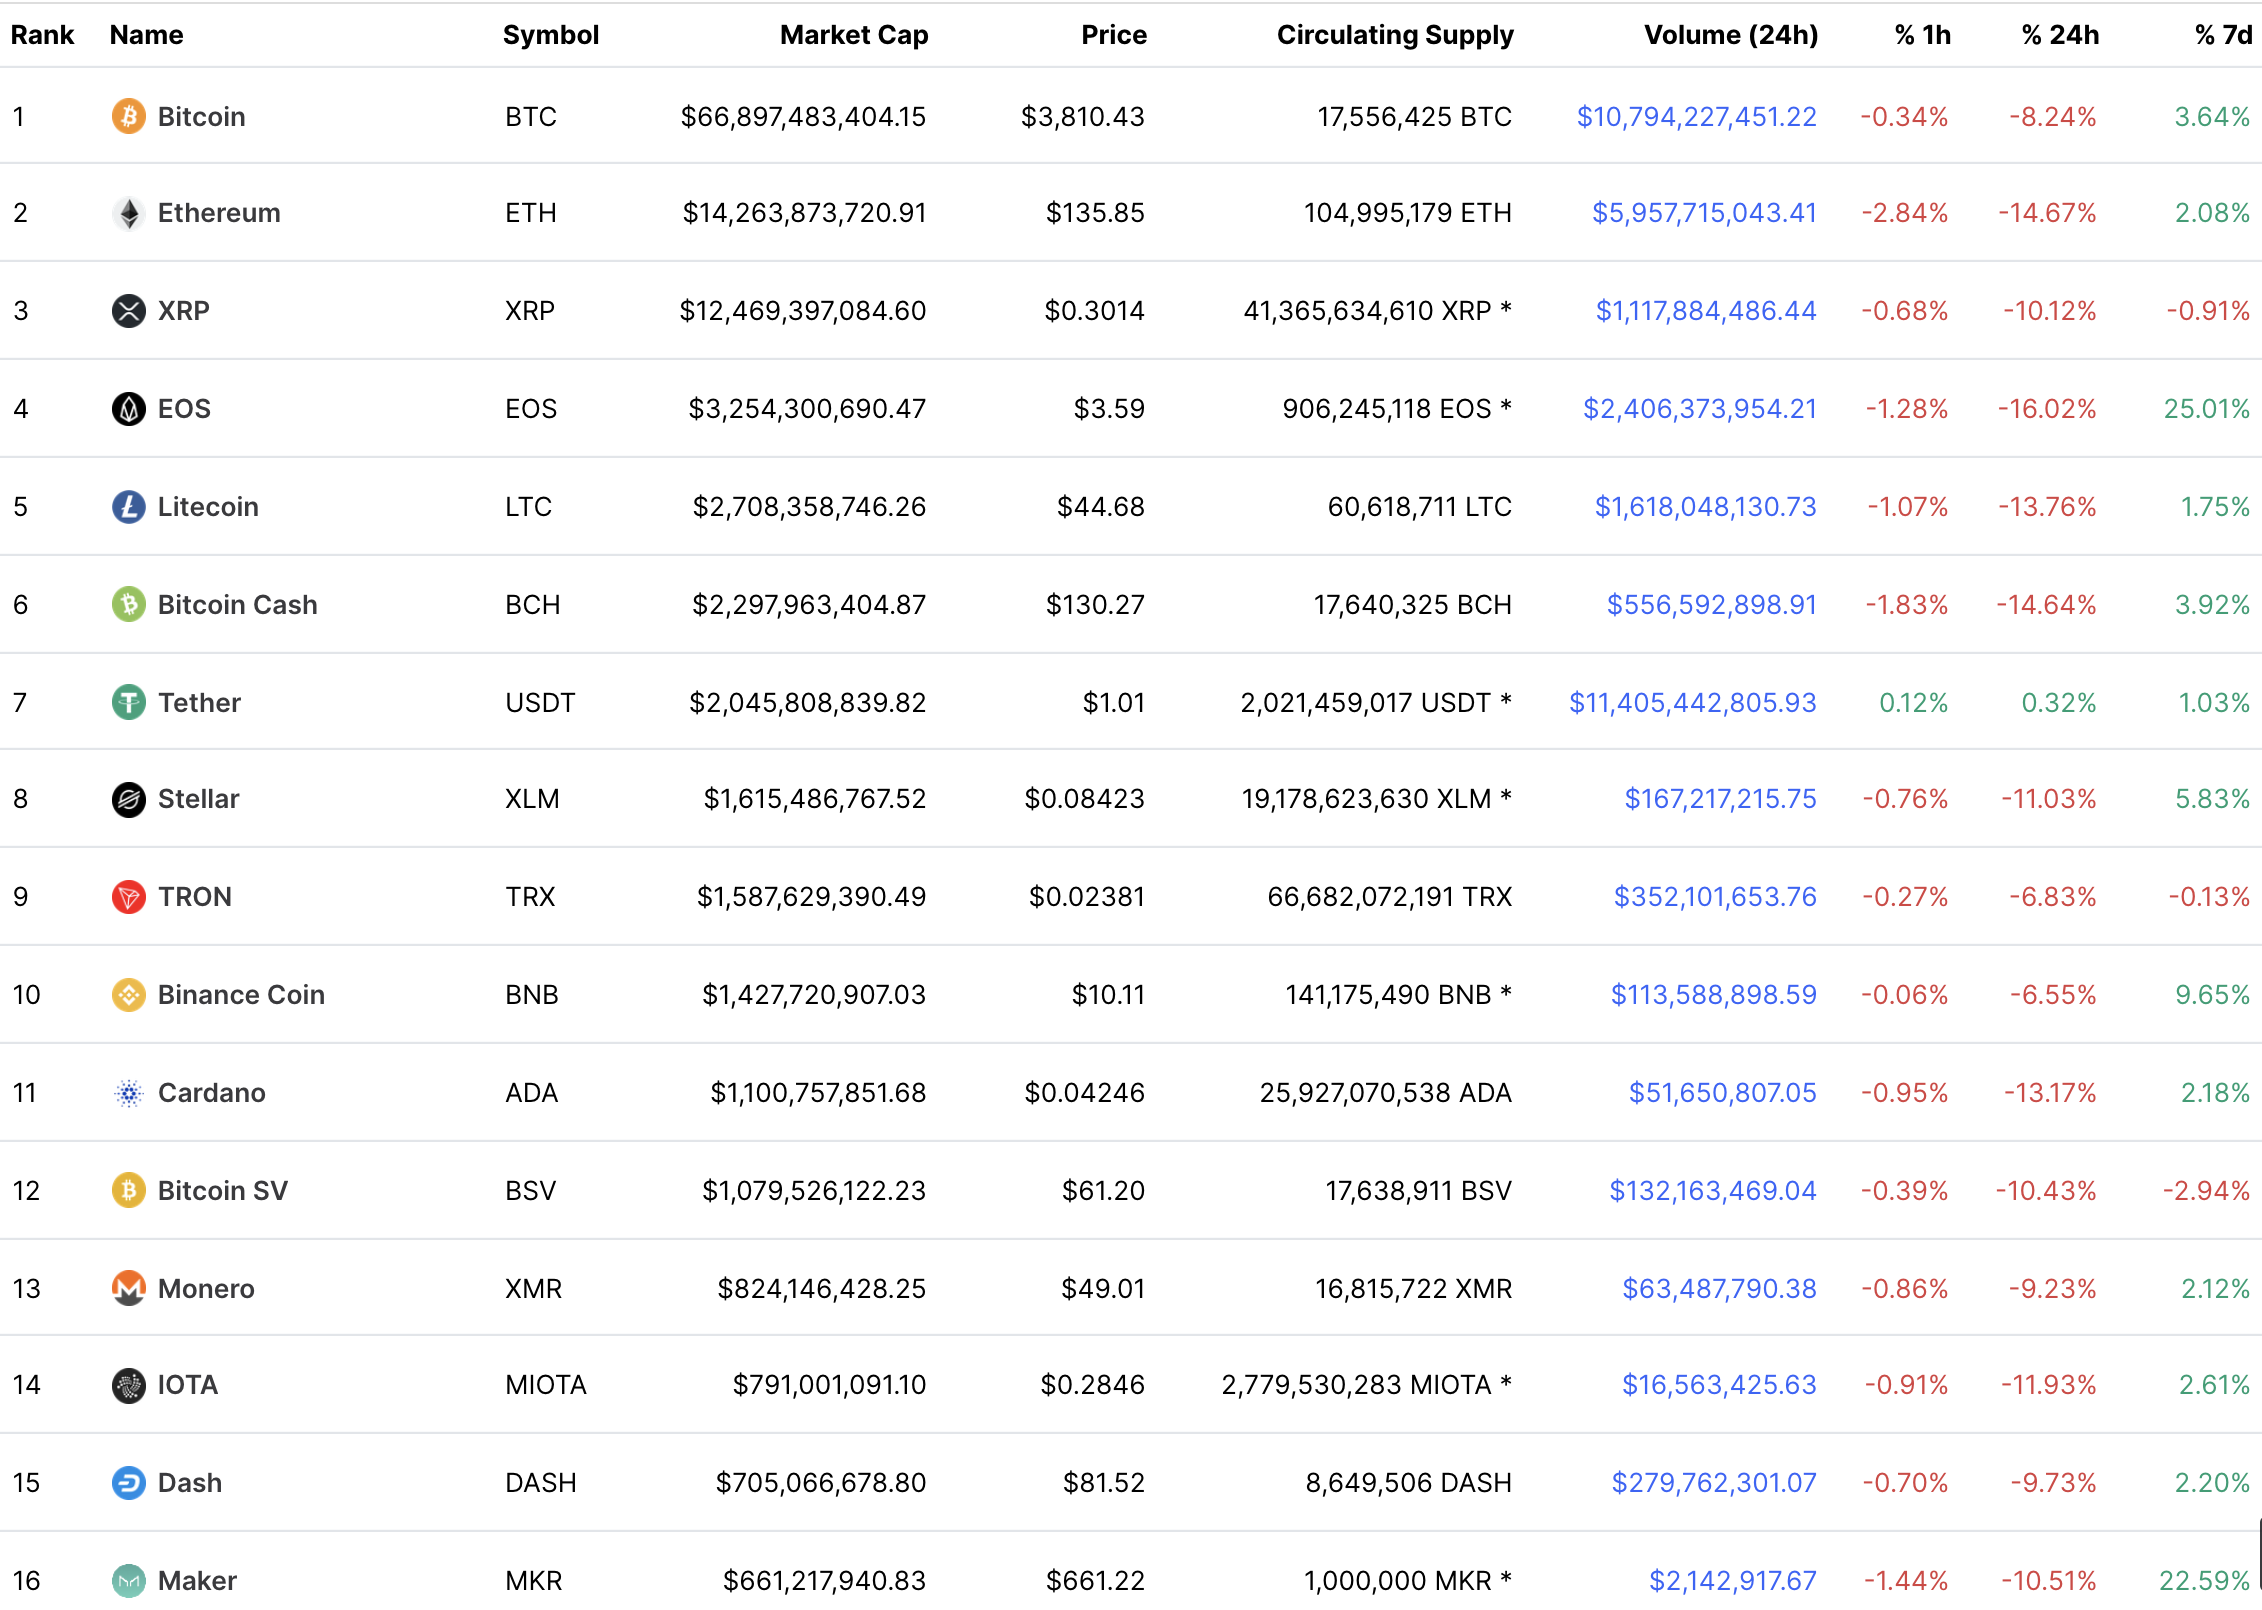Sort by the % 7d column header
Viewport: 2262px width, 1610px height.
pyautogui.click(x=2223, y=35)
